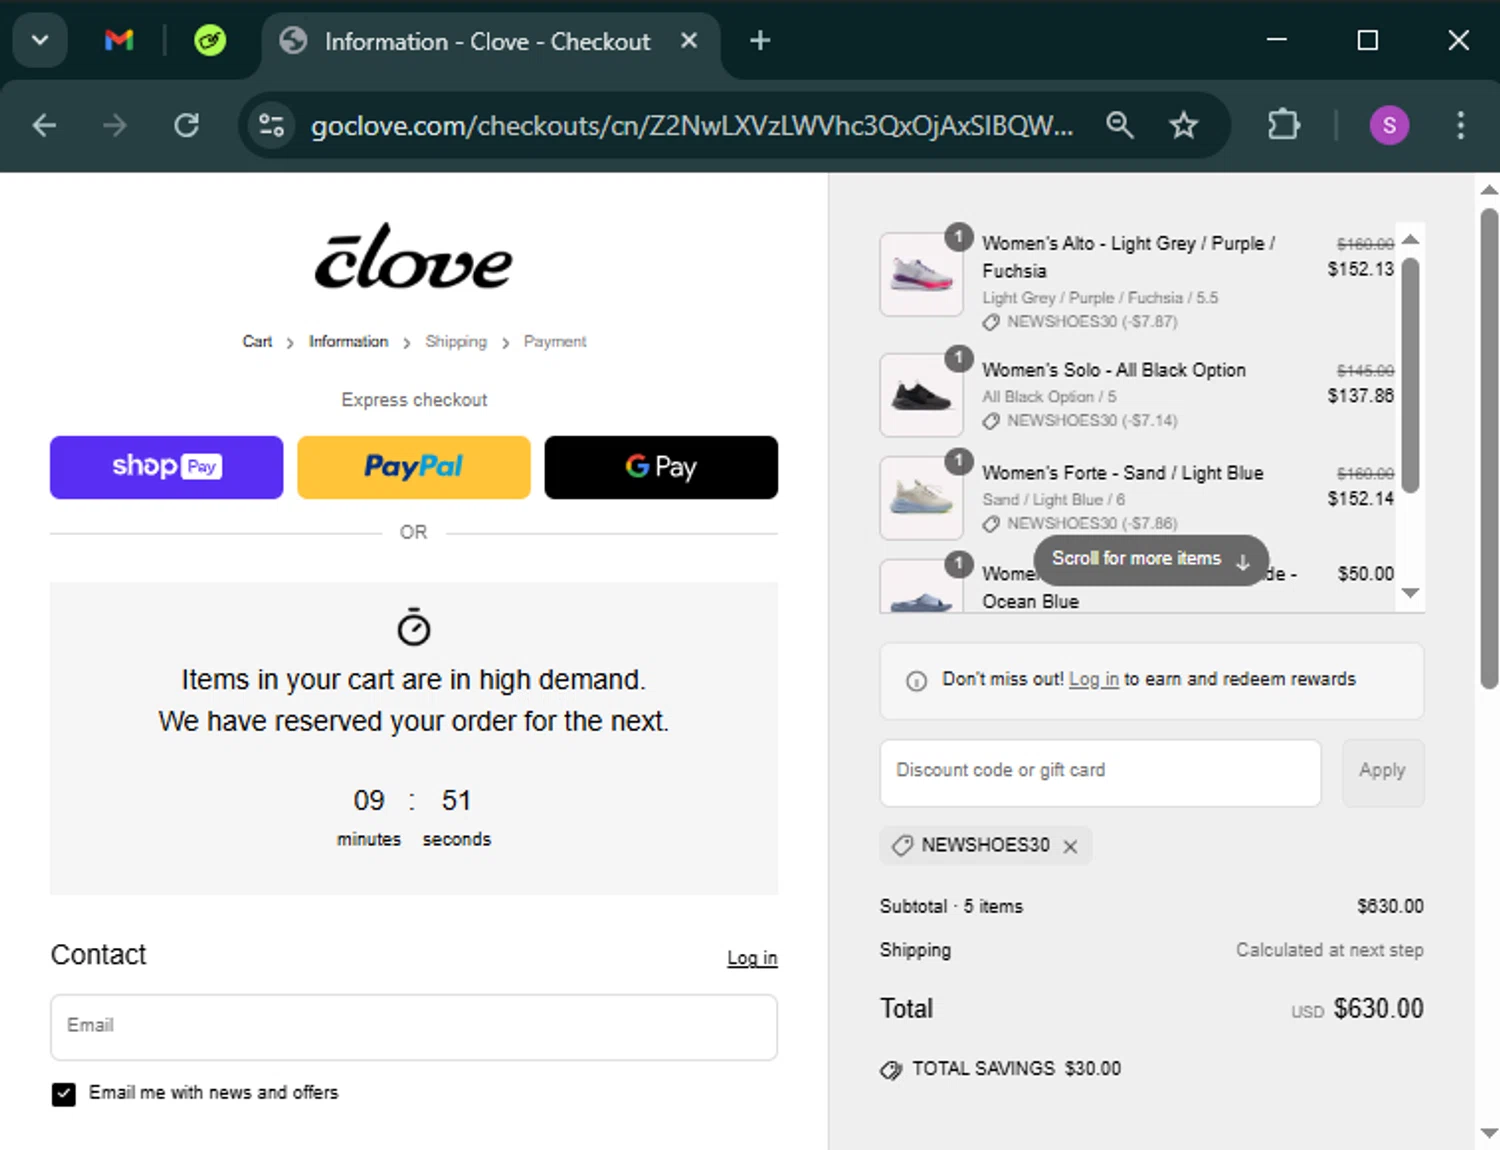Focus the Discount code or gift card field
Screen dimensions: 1500x1150
click(x=1100, y=772)
